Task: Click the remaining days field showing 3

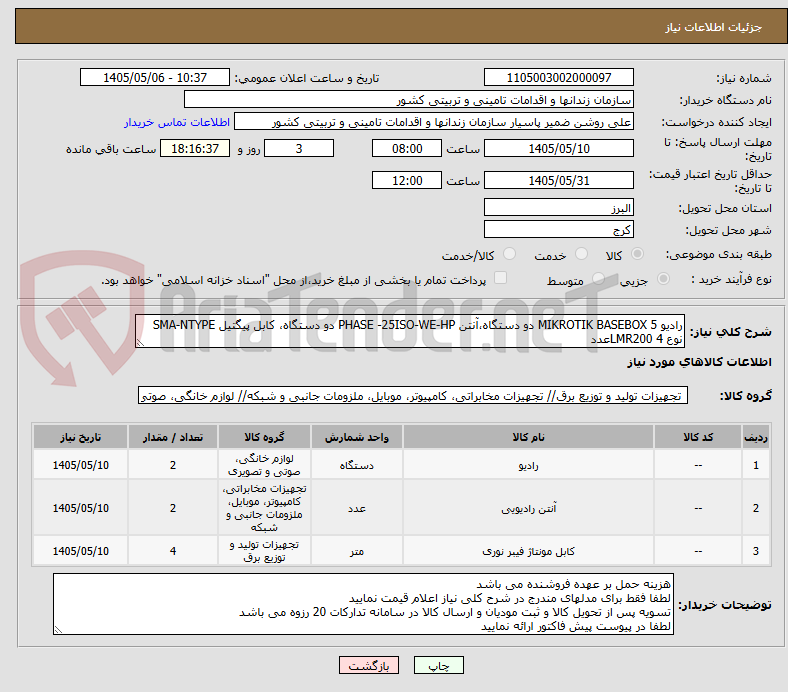Action: click(299, 148)
